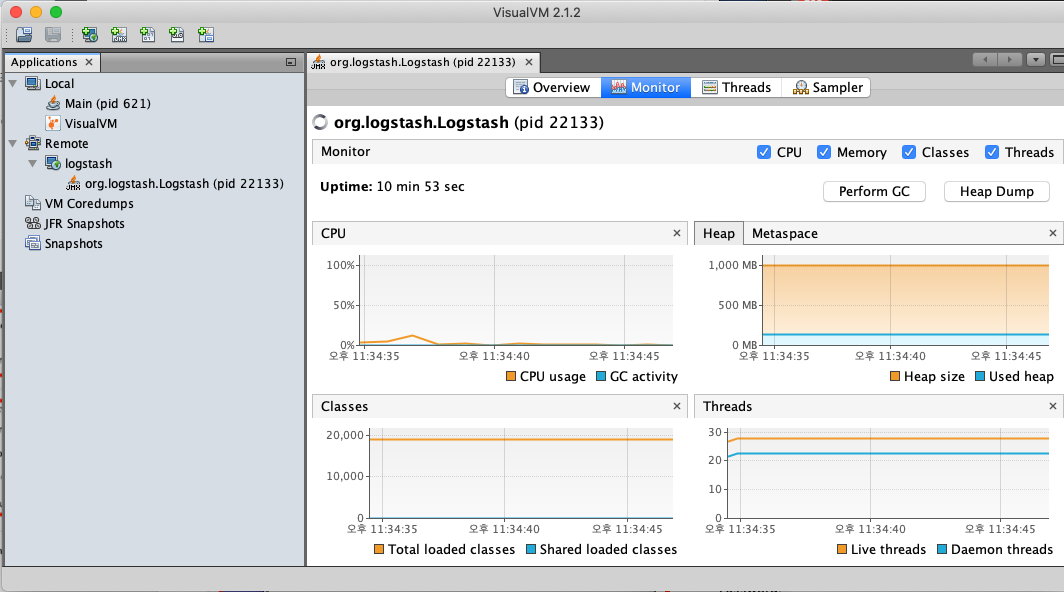This screenshot has width=1064, height=592.
Task: Click the Perform GC button
Action: click(x=874, y=191)
